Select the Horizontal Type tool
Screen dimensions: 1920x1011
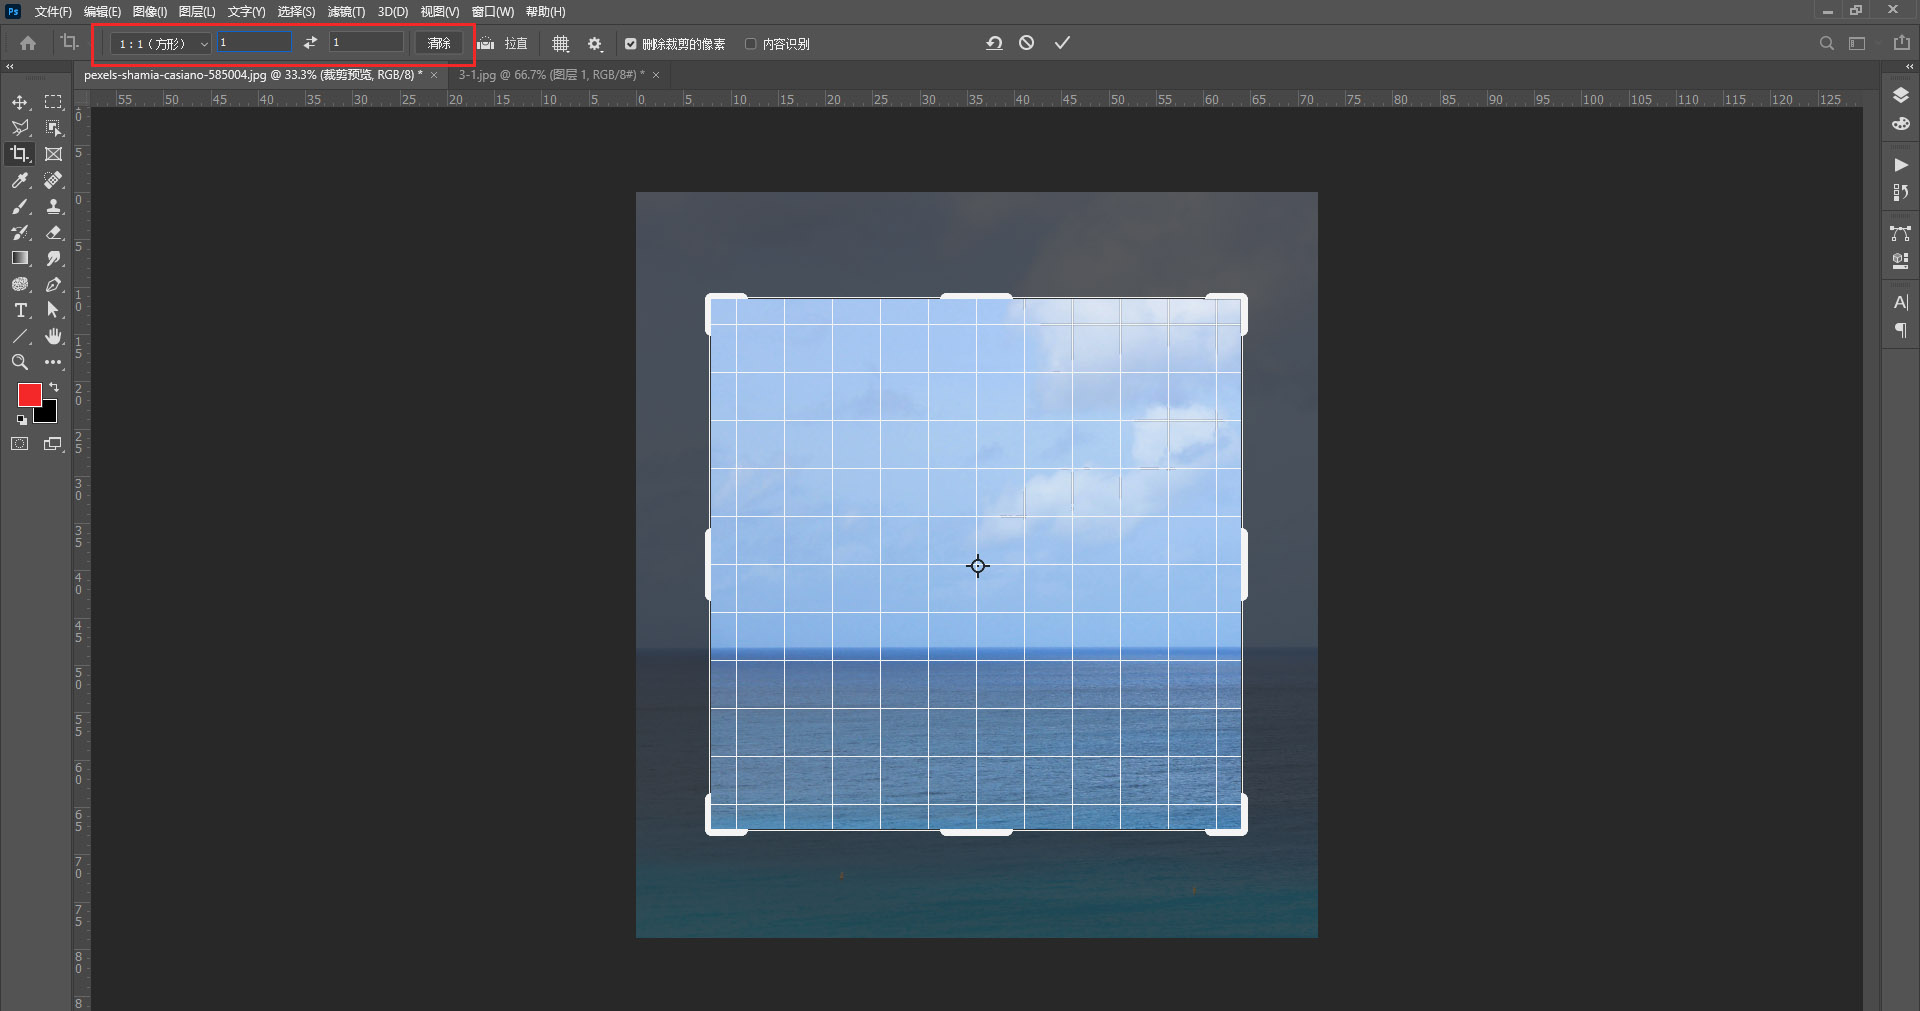(19, 311)
